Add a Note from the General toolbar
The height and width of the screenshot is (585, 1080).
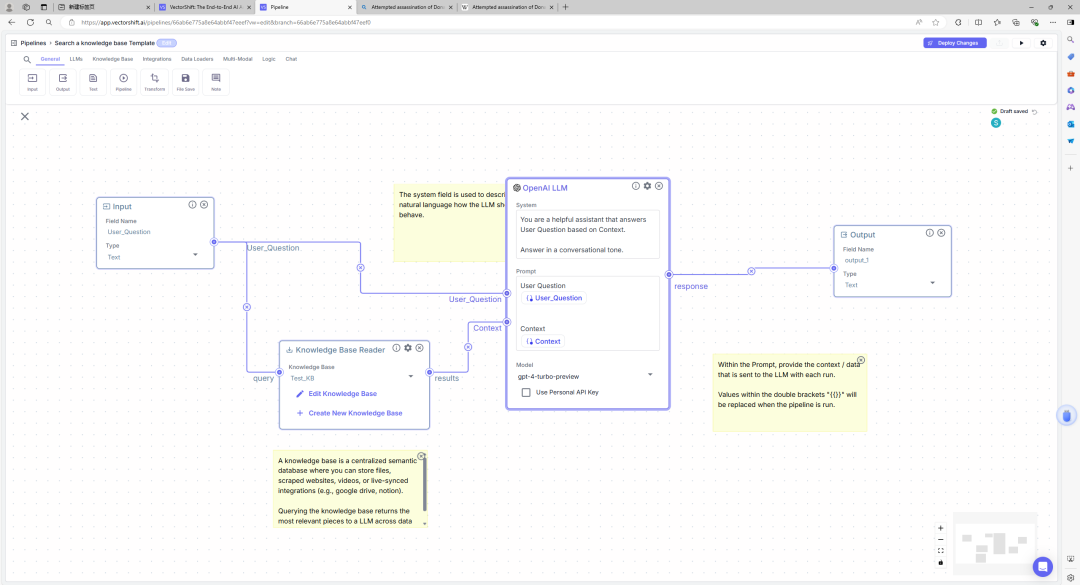pos(216,82)
